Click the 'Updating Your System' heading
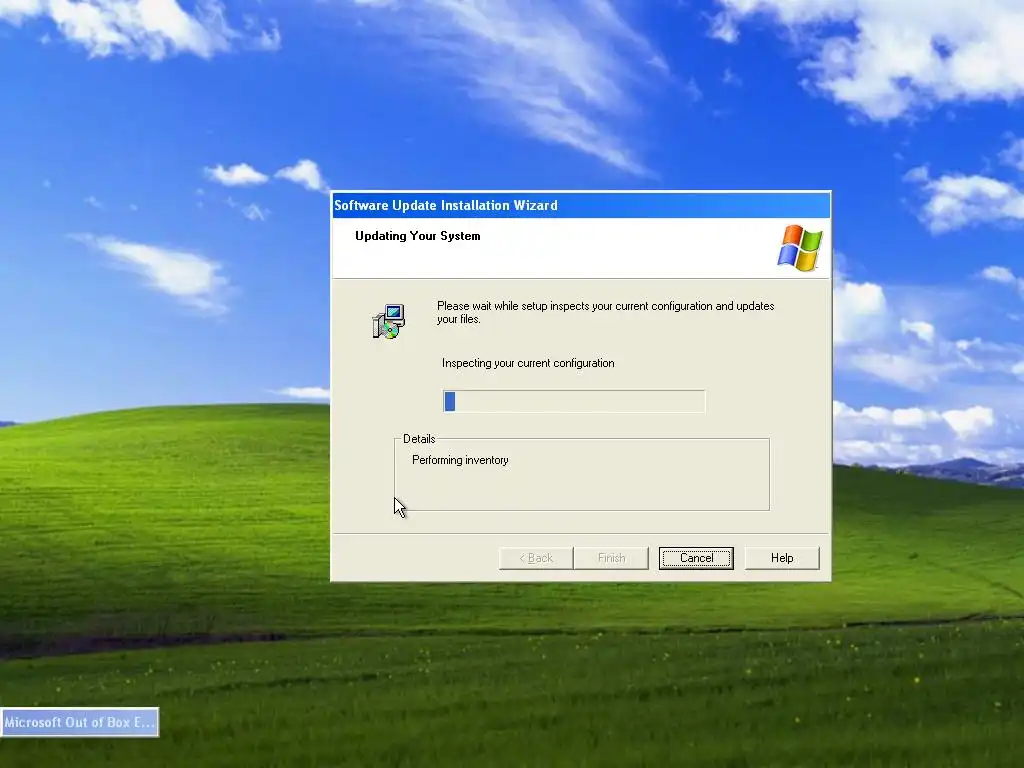The width and height of the screenshot is (1024, 768). point(418,236)
